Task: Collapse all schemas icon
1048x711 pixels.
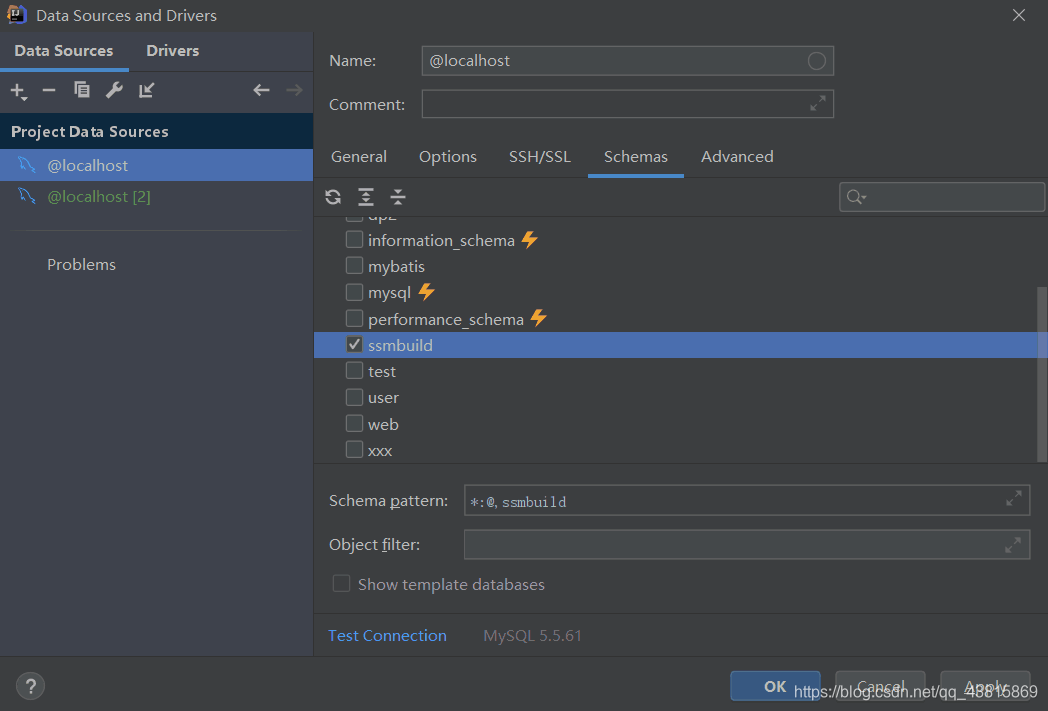Action: [x=398, y=197]
